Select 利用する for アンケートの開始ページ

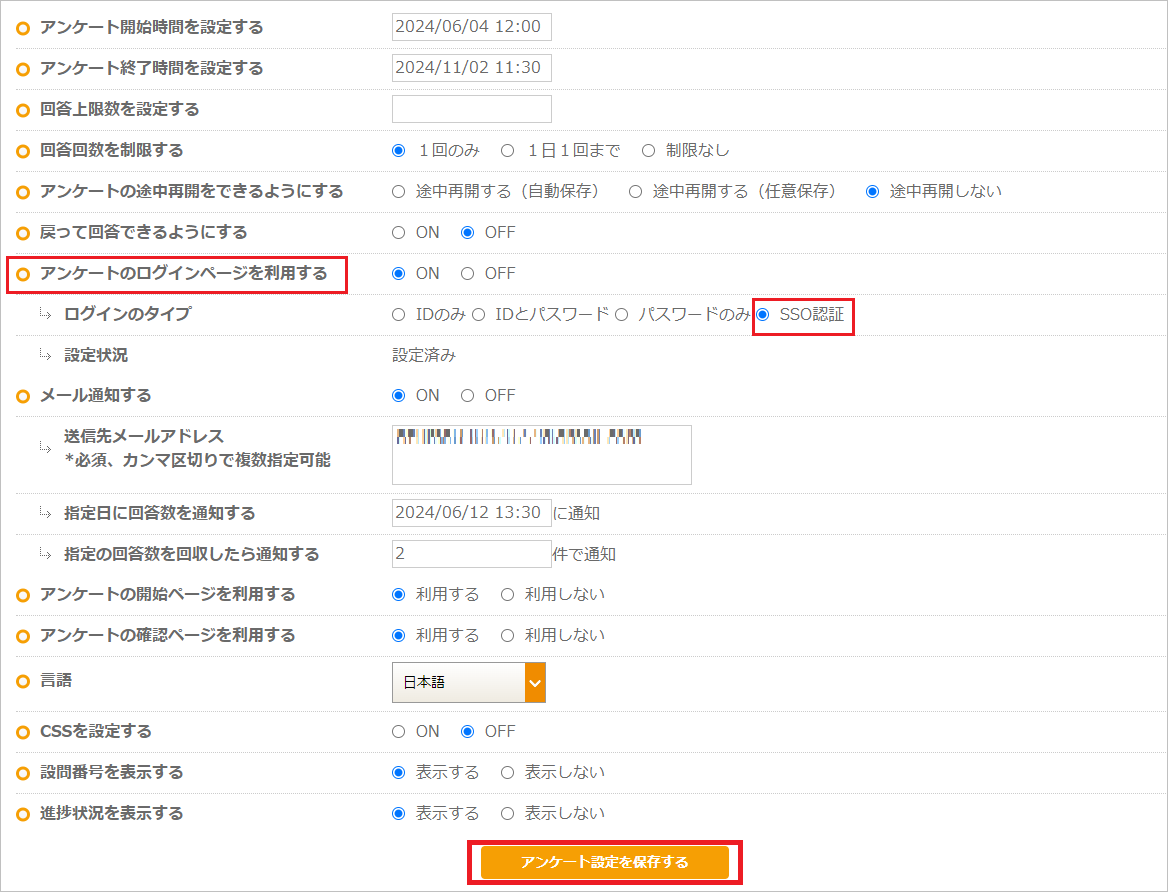coord(399,595)
